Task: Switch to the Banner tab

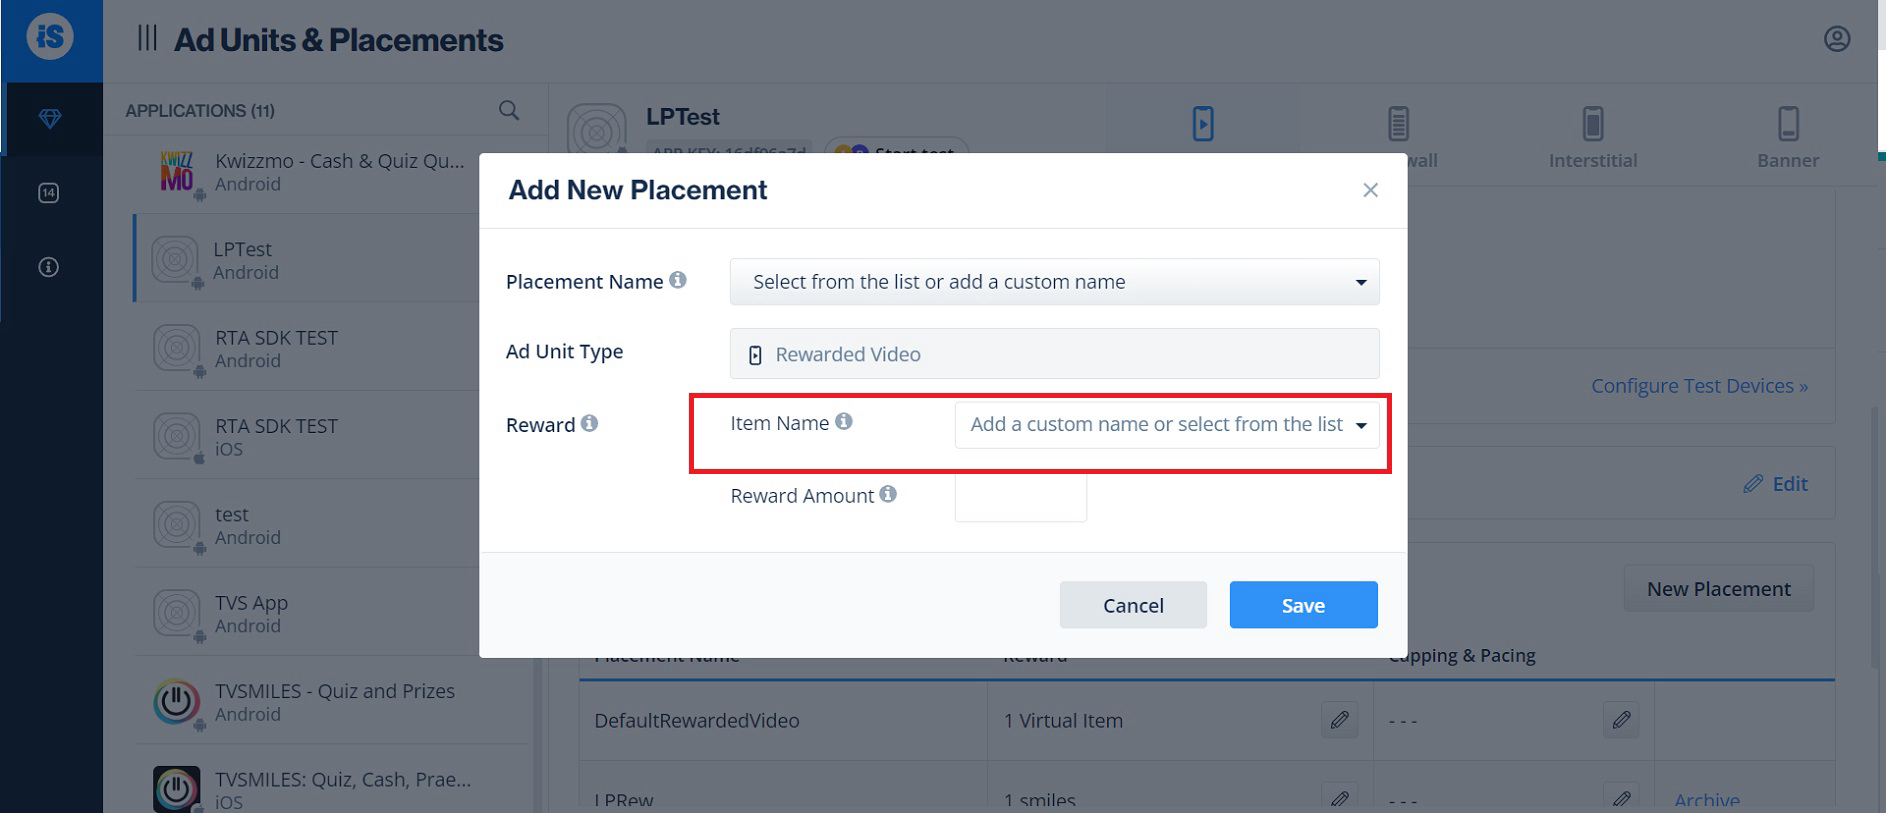Action: [1788, 138]
